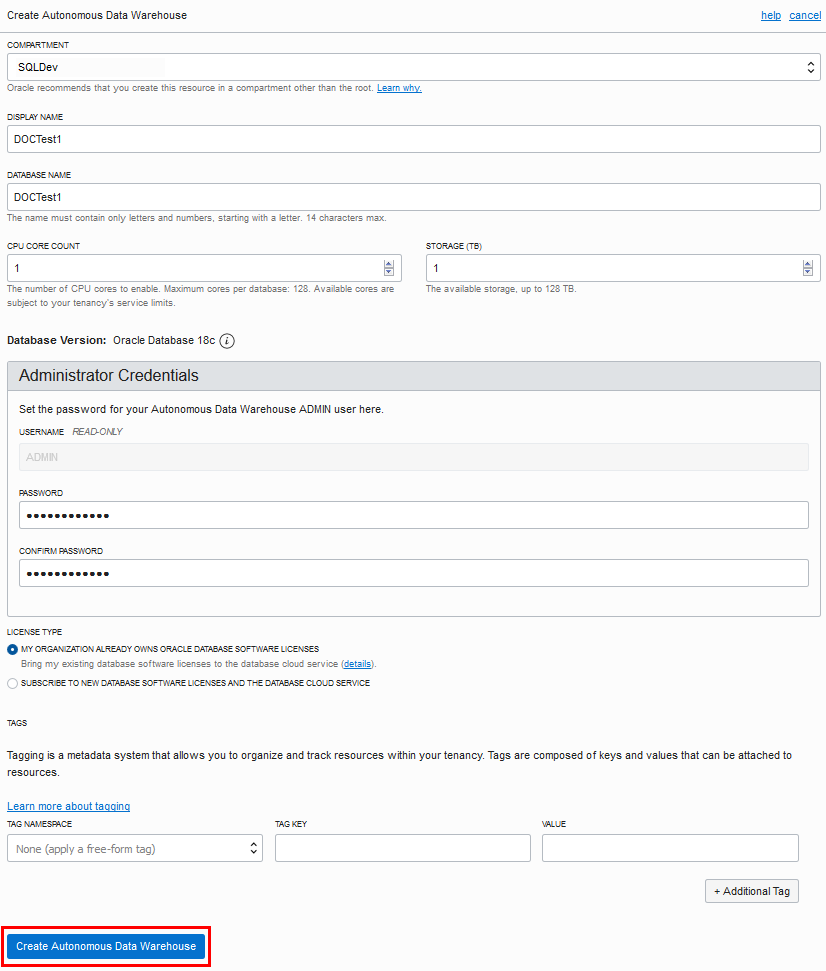Decrease Storage (TB) with the down stepper
Viewport: 826px width, 971px height.
(x=808, y=272)
